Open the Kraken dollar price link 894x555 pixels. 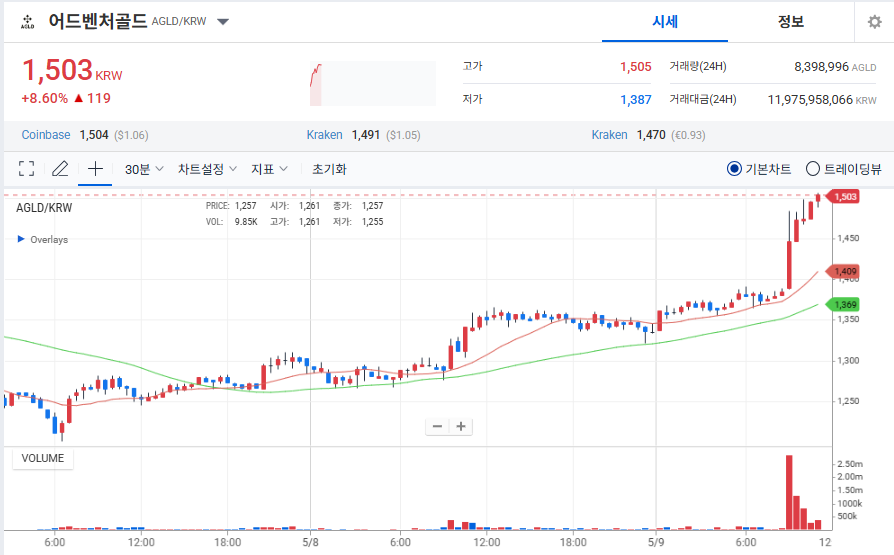tap(324, 135)
